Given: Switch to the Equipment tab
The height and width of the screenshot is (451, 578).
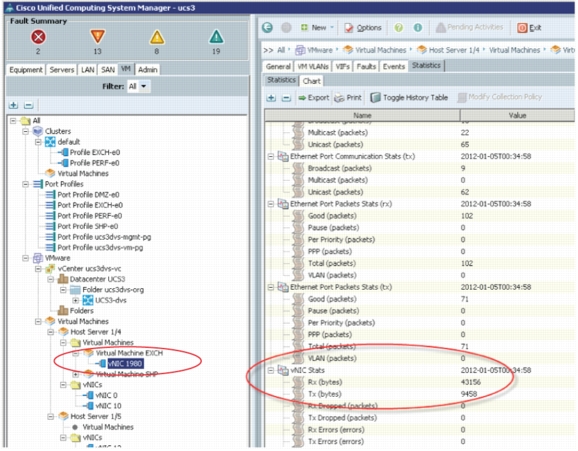Looking at the screenshot, I should [x=26, y=70].
